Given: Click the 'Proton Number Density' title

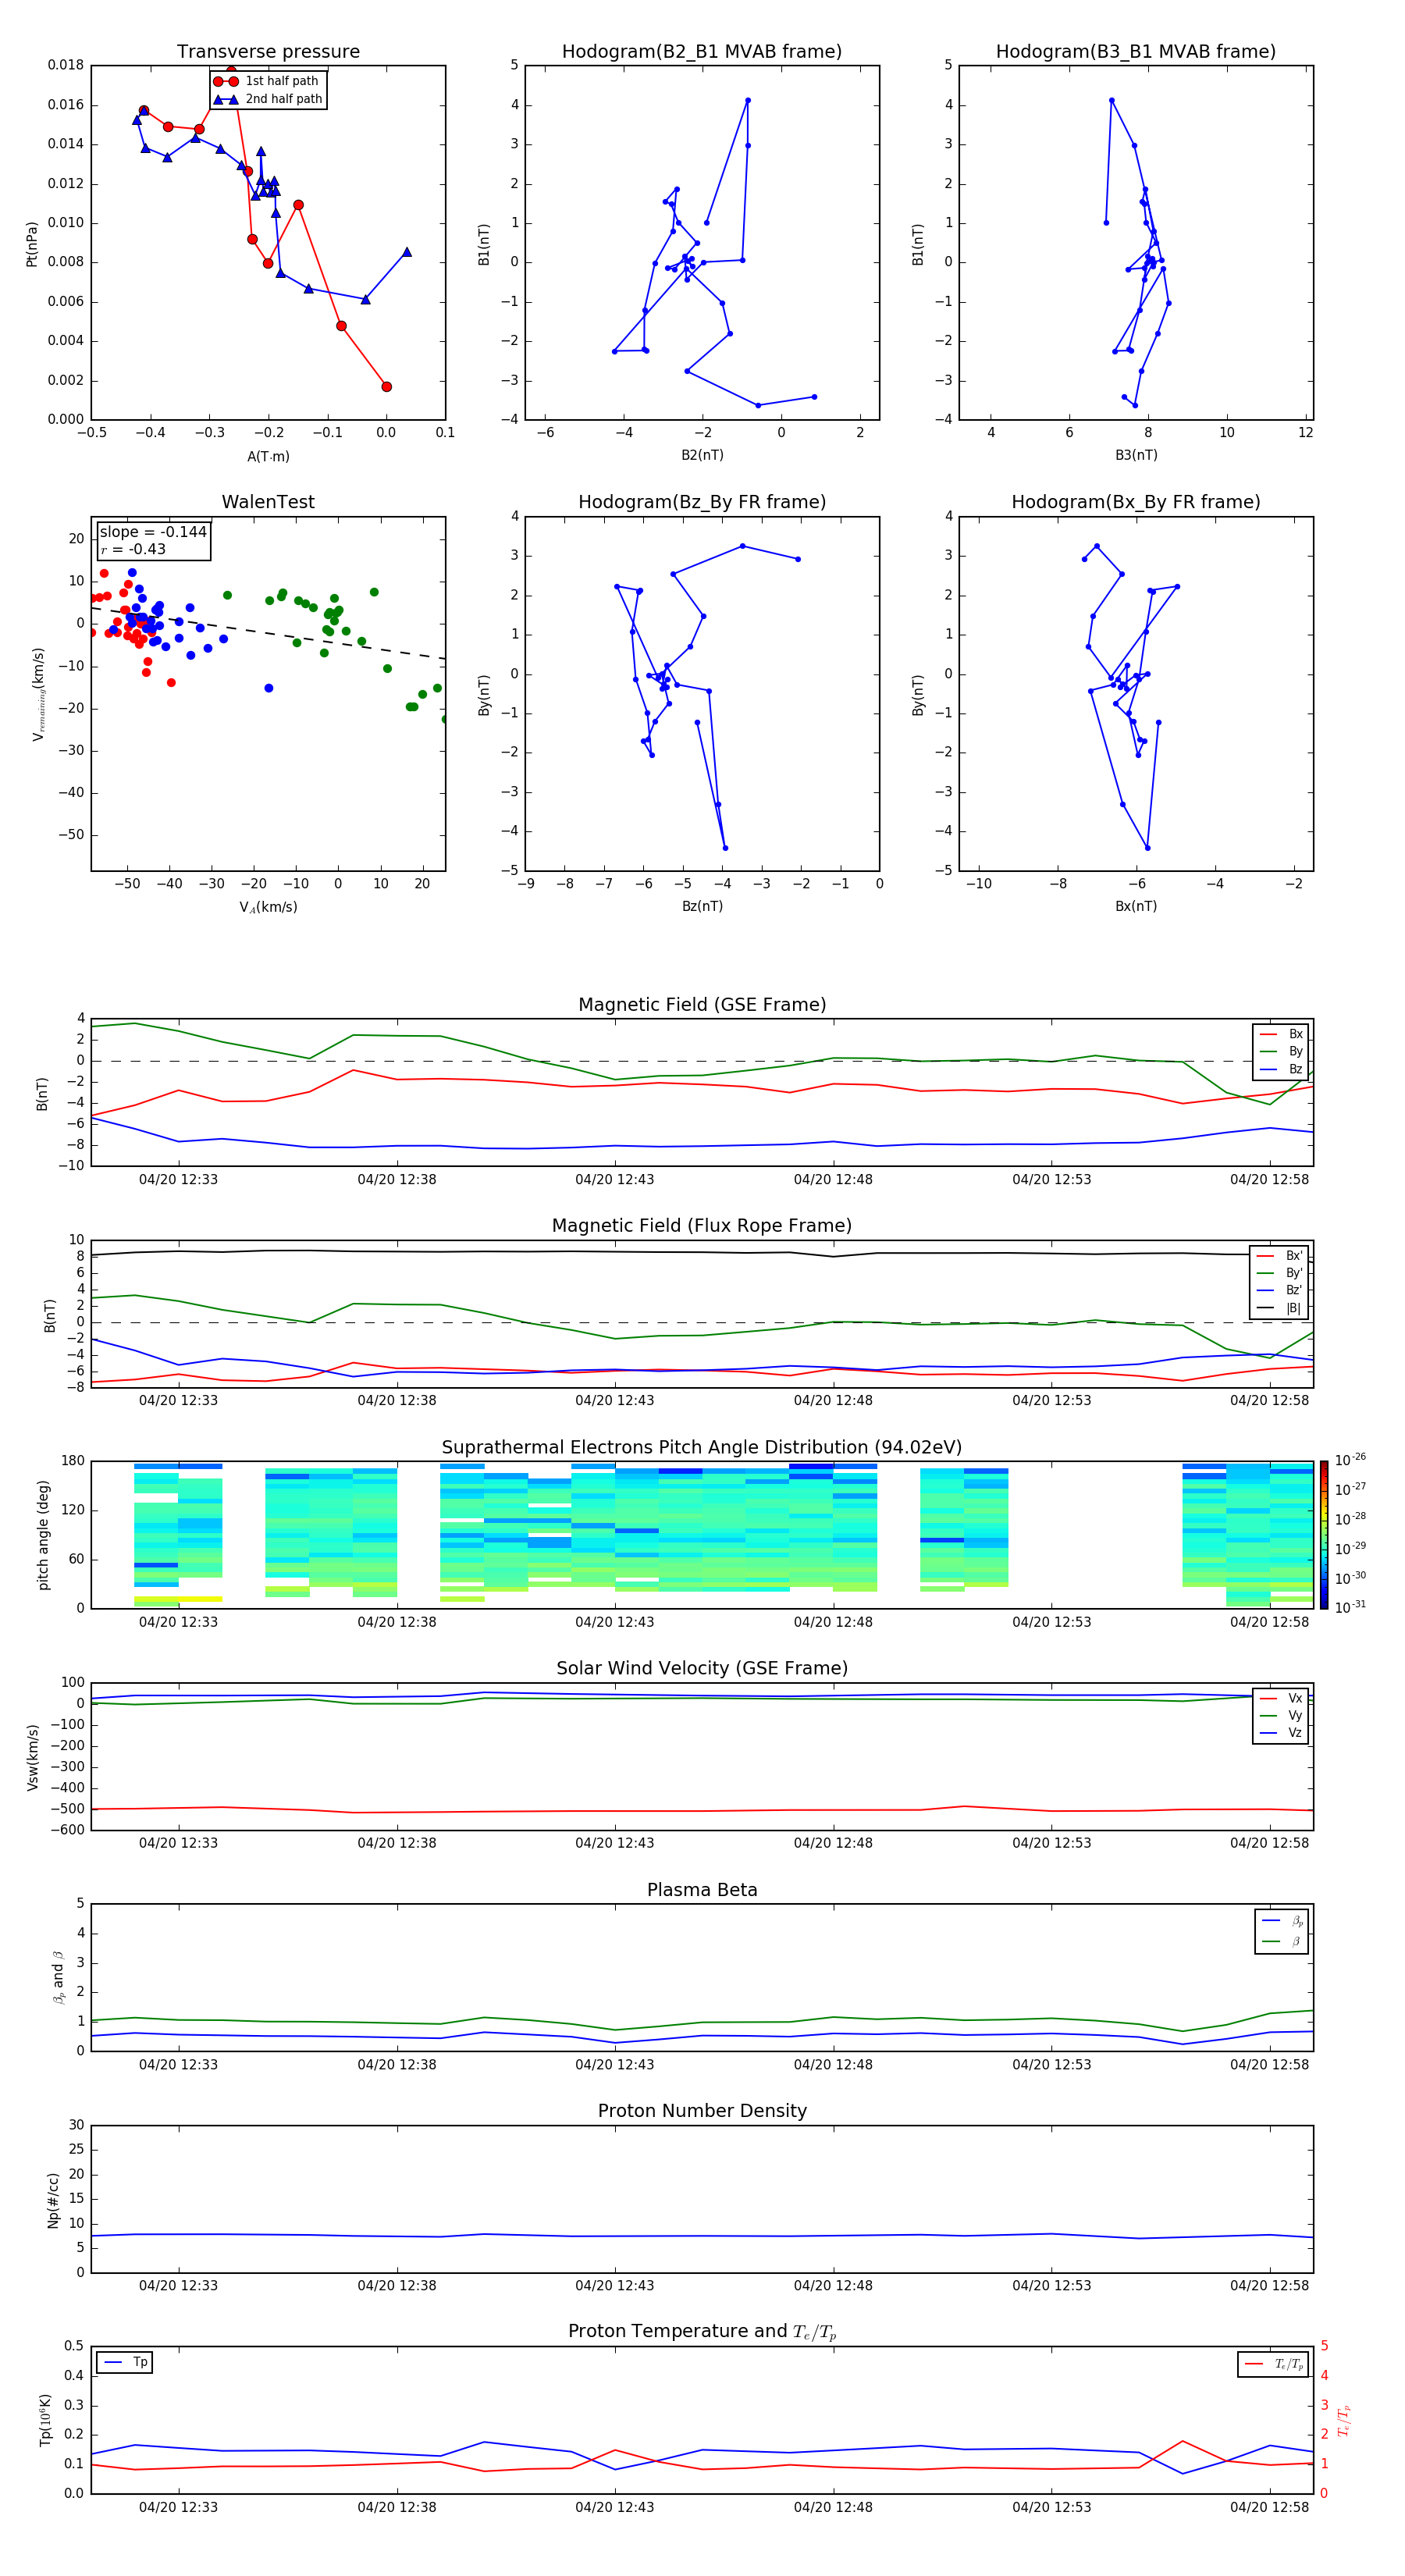Looking at the screenshot, I should point(702,2111).
